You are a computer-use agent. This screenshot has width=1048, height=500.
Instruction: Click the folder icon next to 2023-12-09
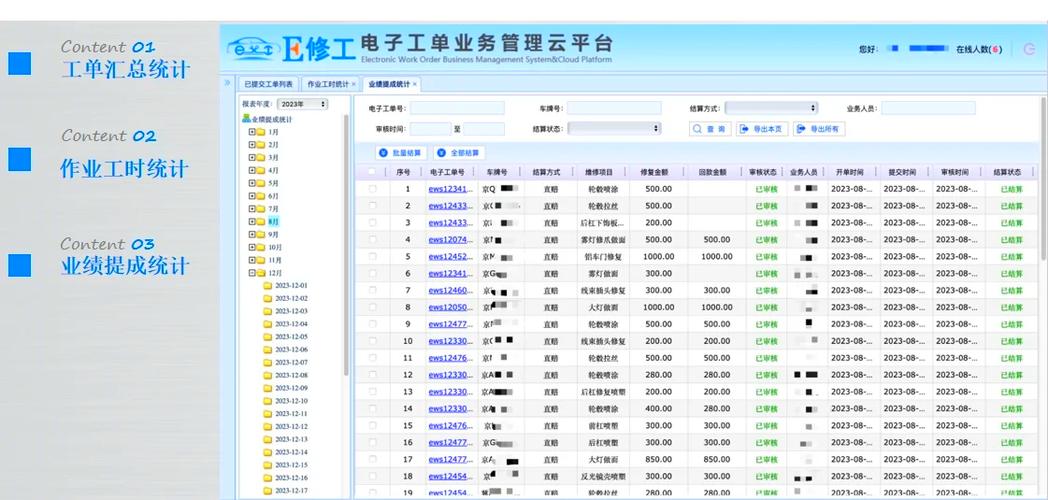tap(267, 388)
